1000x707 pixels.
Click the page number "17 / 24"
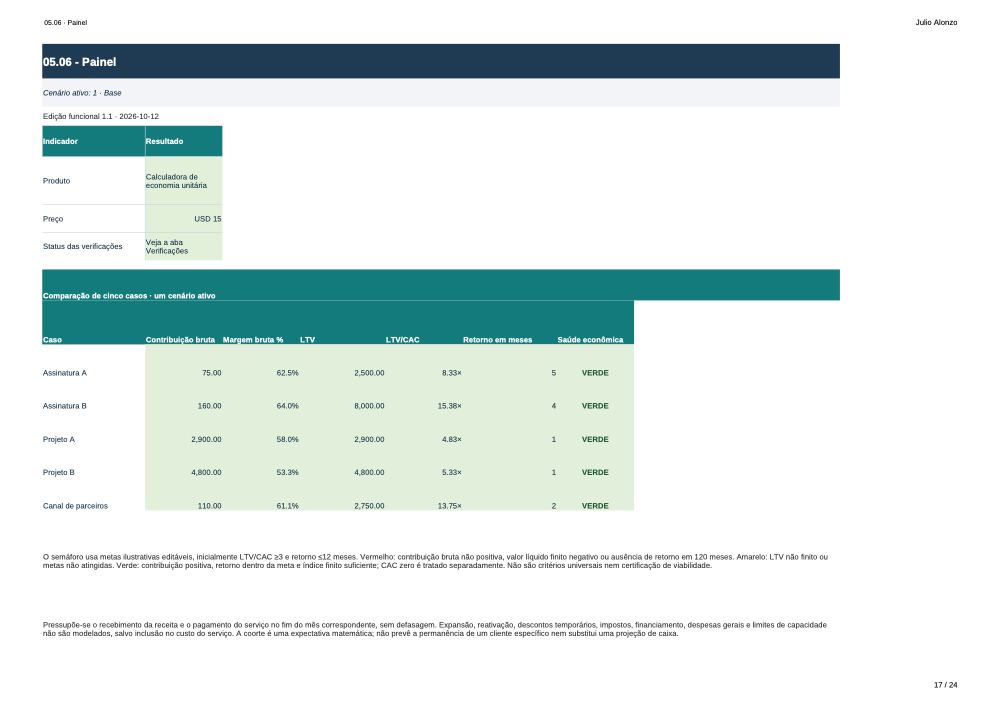coord(946,685)
